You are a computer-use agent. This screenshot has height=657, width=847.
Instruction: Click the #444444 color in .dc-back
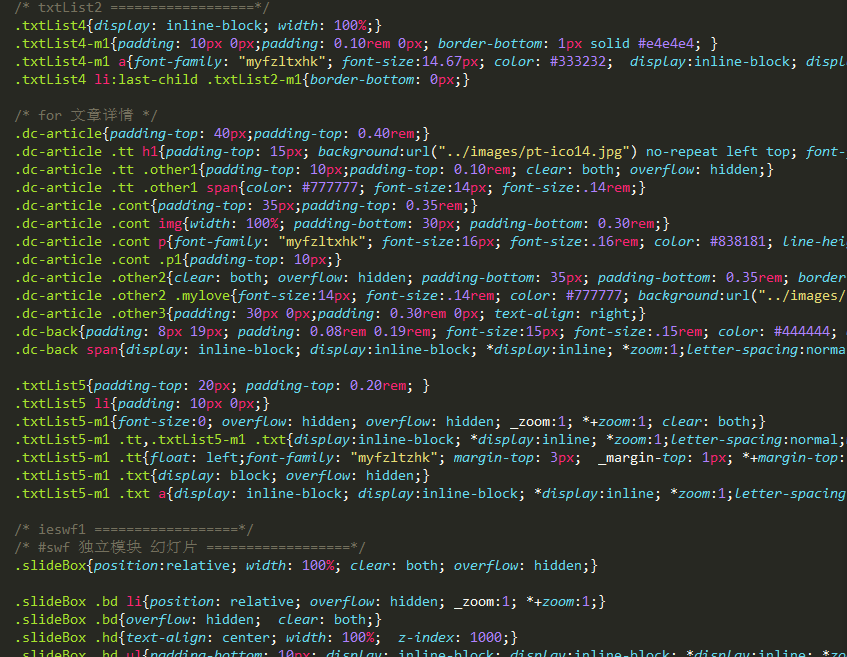click(x=802, y=332)
